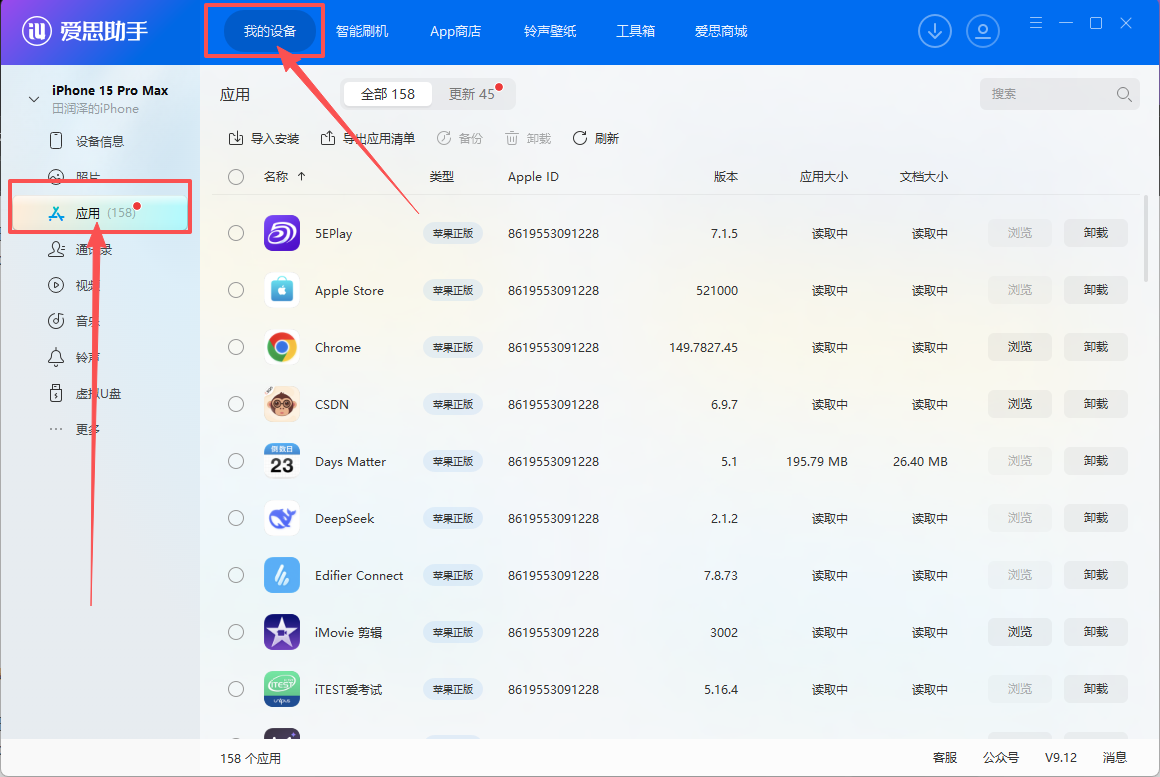Click the 公众号 link in status bar

(x=1000, y=758)
